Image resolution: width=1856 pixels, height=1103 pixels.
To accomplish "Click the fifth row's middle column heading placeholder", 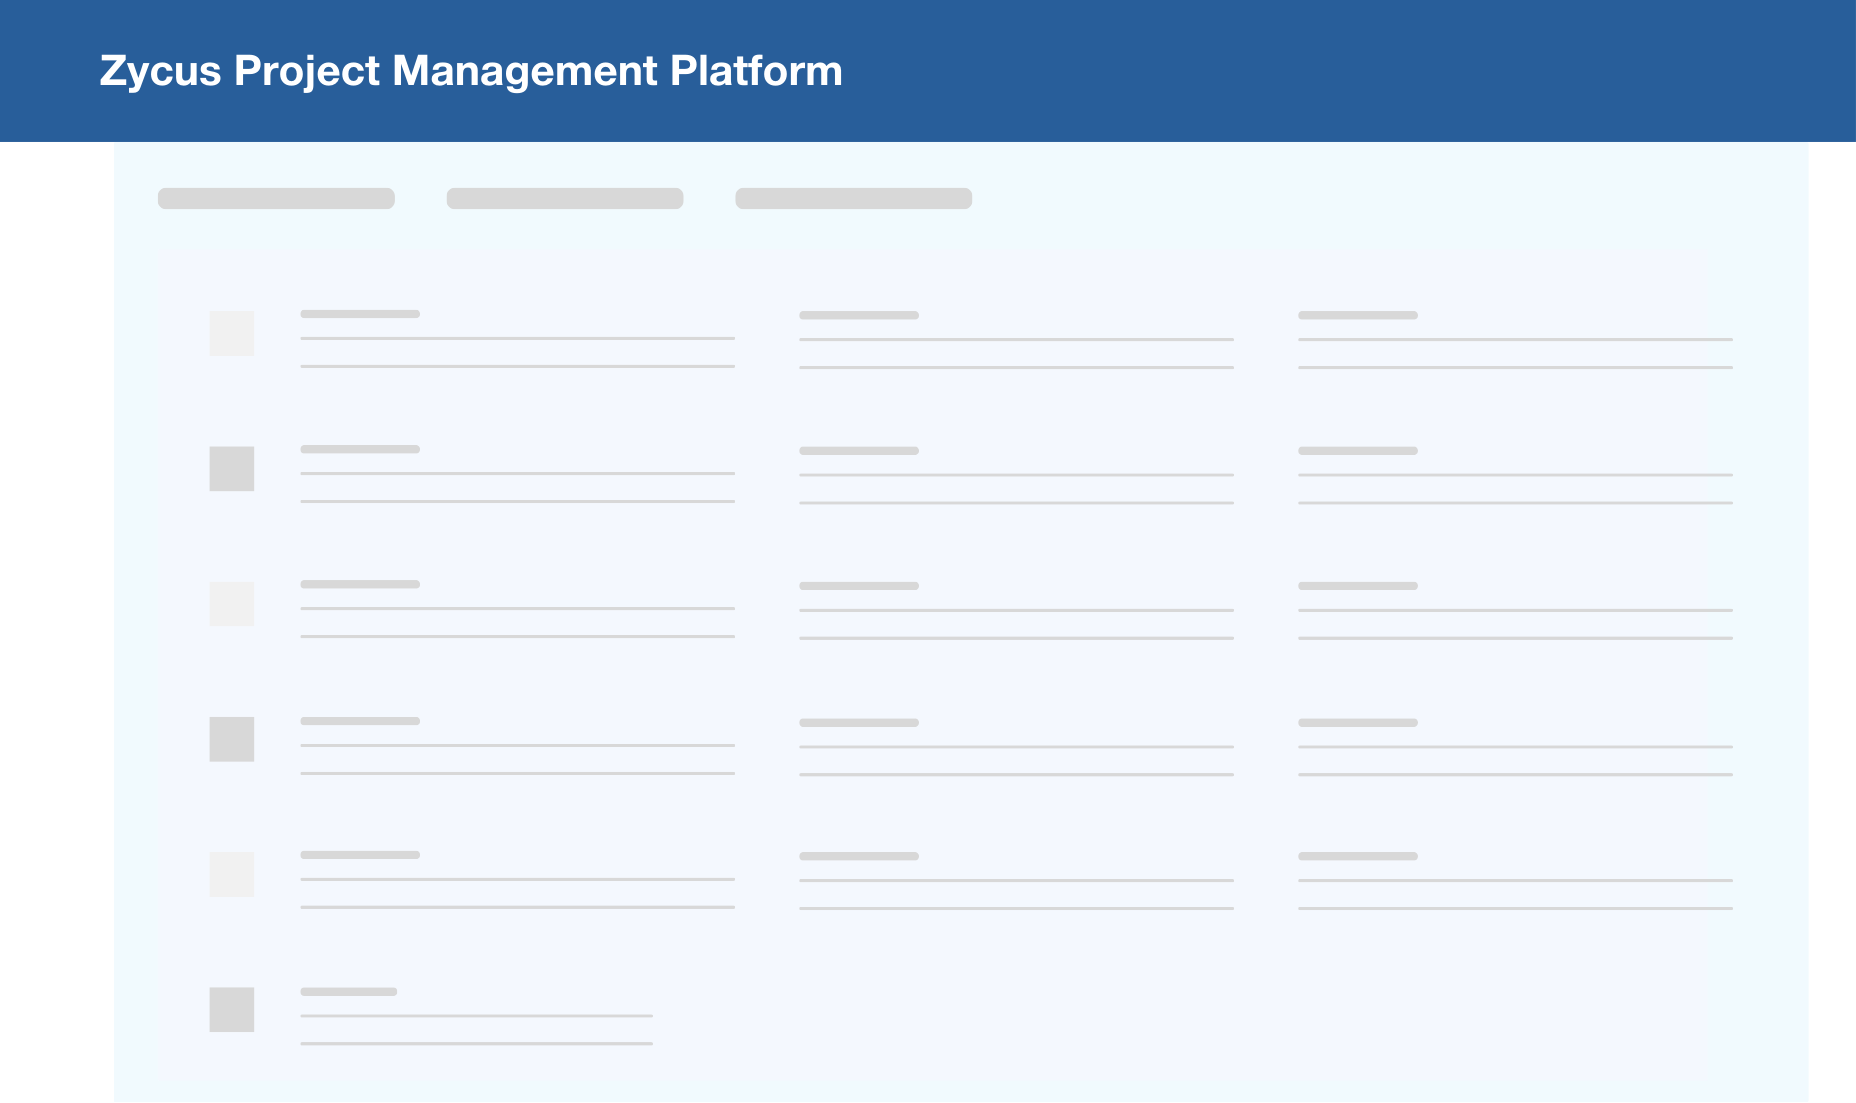I will pyautogui.click(x=859, y=856).
